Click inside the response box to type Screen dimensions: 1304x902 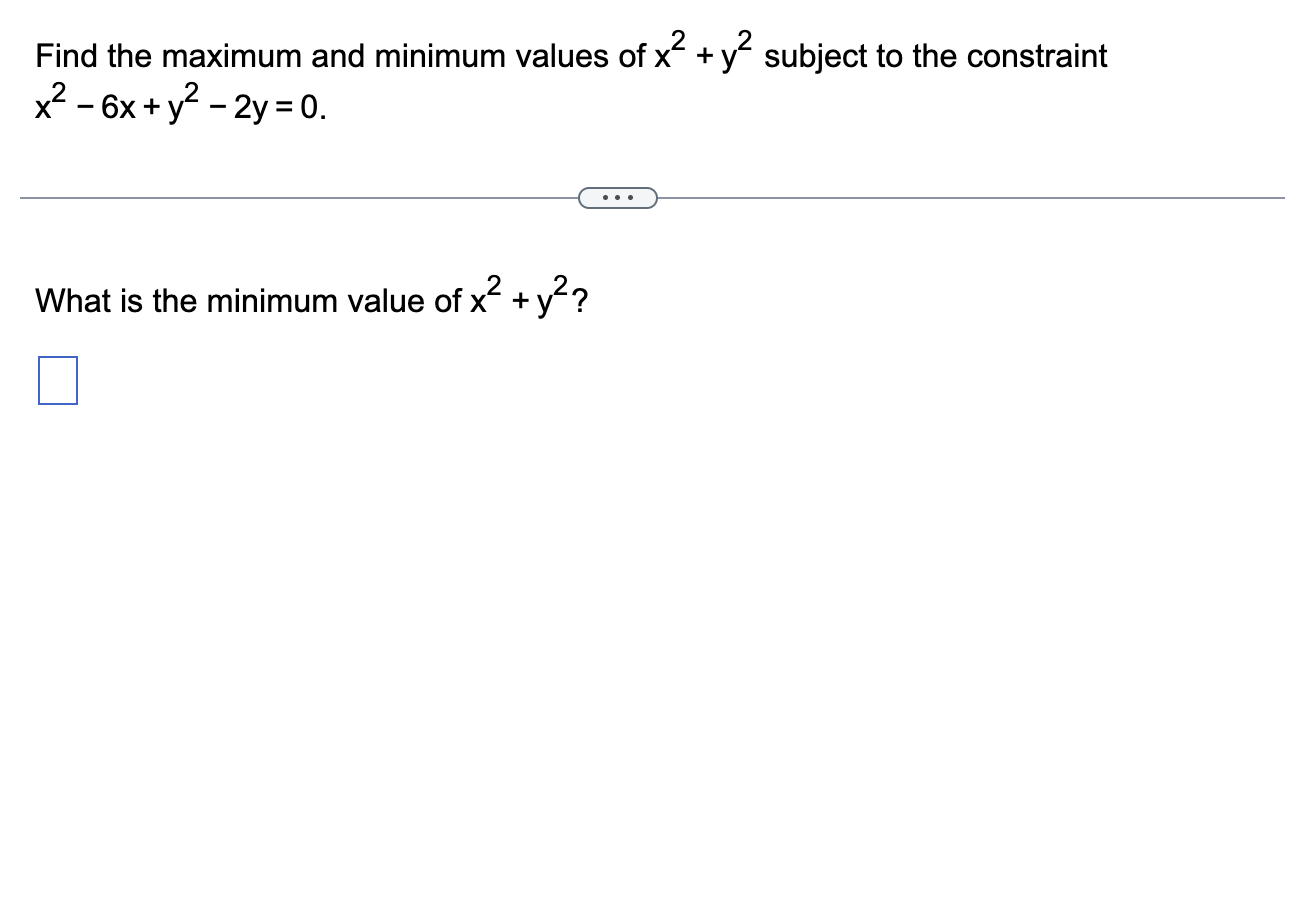tap(57, 381)
